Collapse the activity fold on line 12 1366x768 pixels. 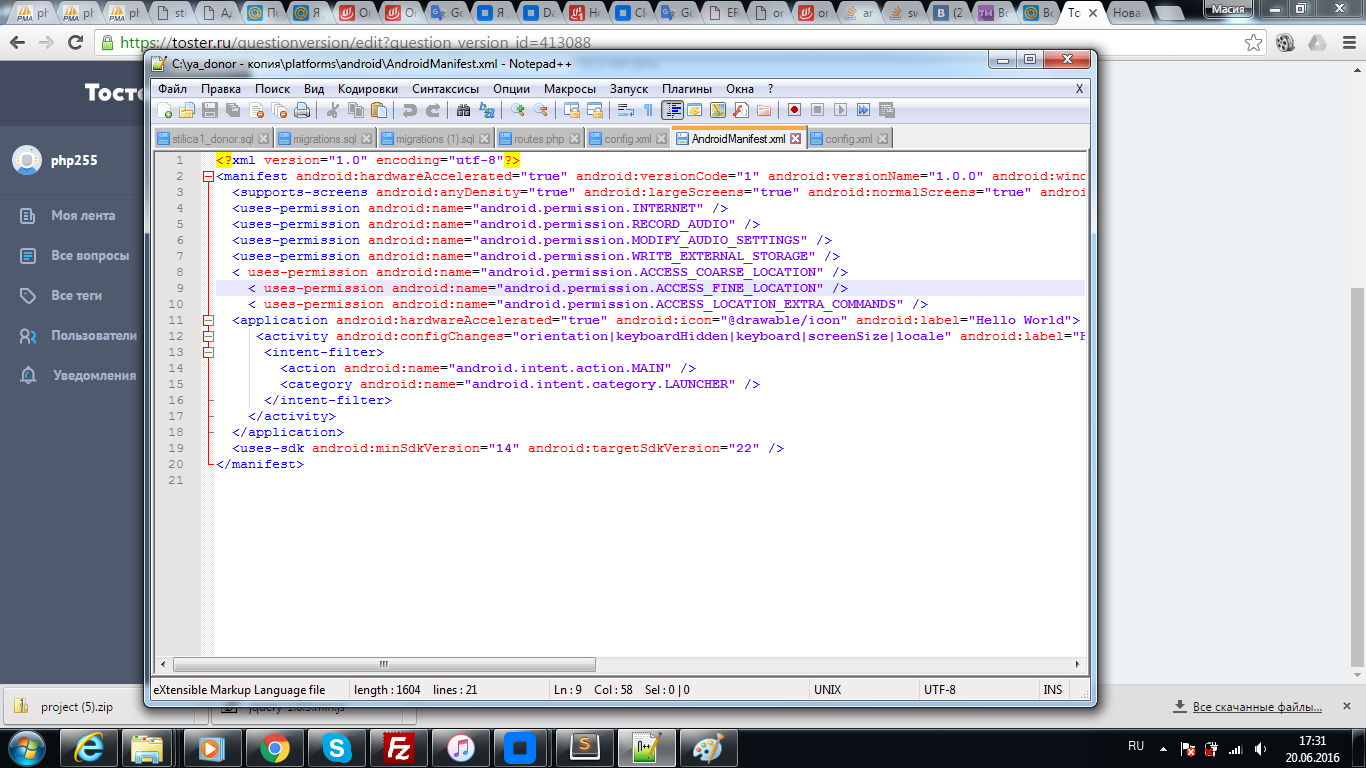click(208, 336)
